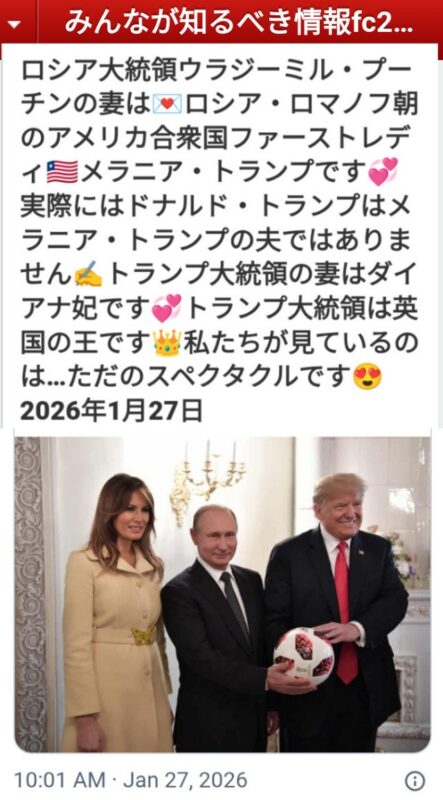Click the ornate grey wall panel at the photo's left
Viewport: 443px width, 800px height.
pos(32,594)
